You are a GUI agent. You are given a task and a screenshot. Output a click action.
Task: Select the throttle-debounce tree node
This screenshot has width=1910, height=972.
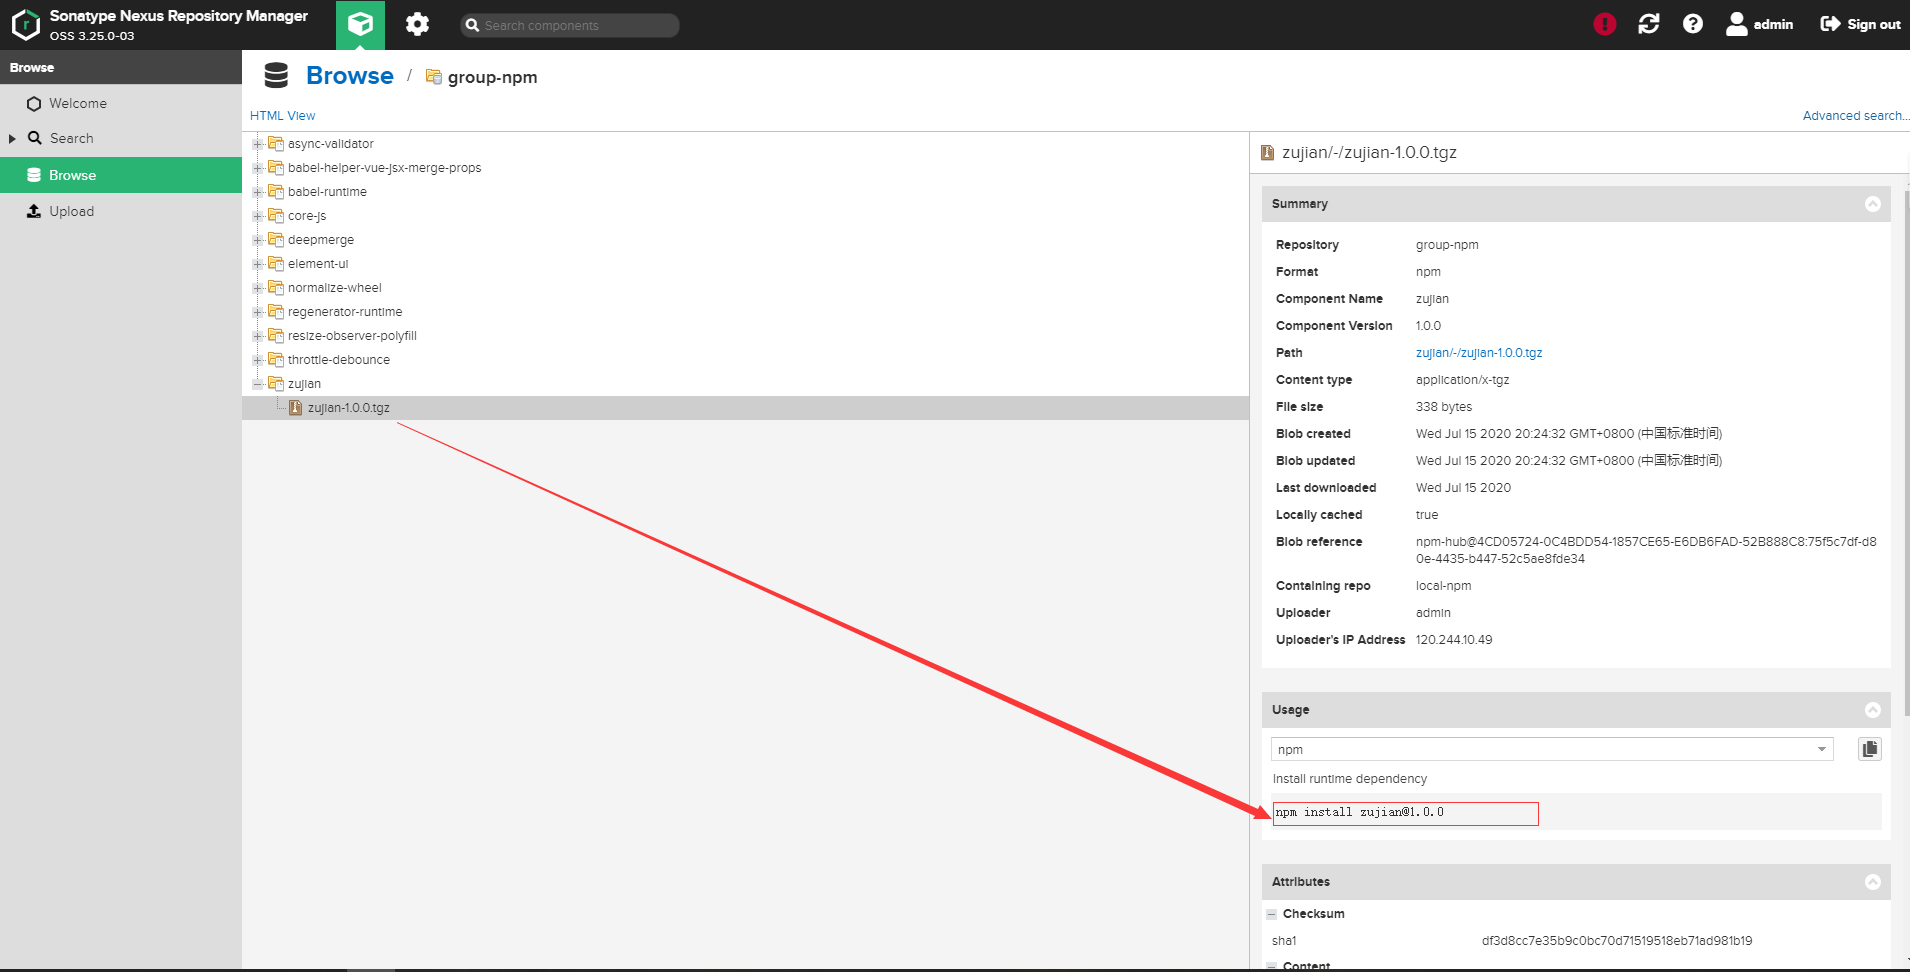point(339,360)
